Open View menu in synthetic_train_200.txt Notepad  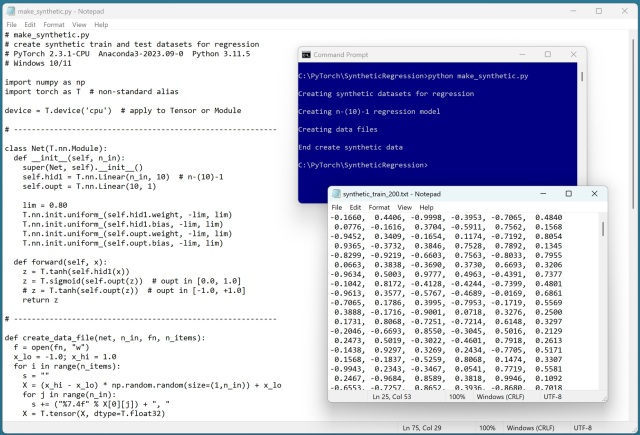click(x=404, y=207)
